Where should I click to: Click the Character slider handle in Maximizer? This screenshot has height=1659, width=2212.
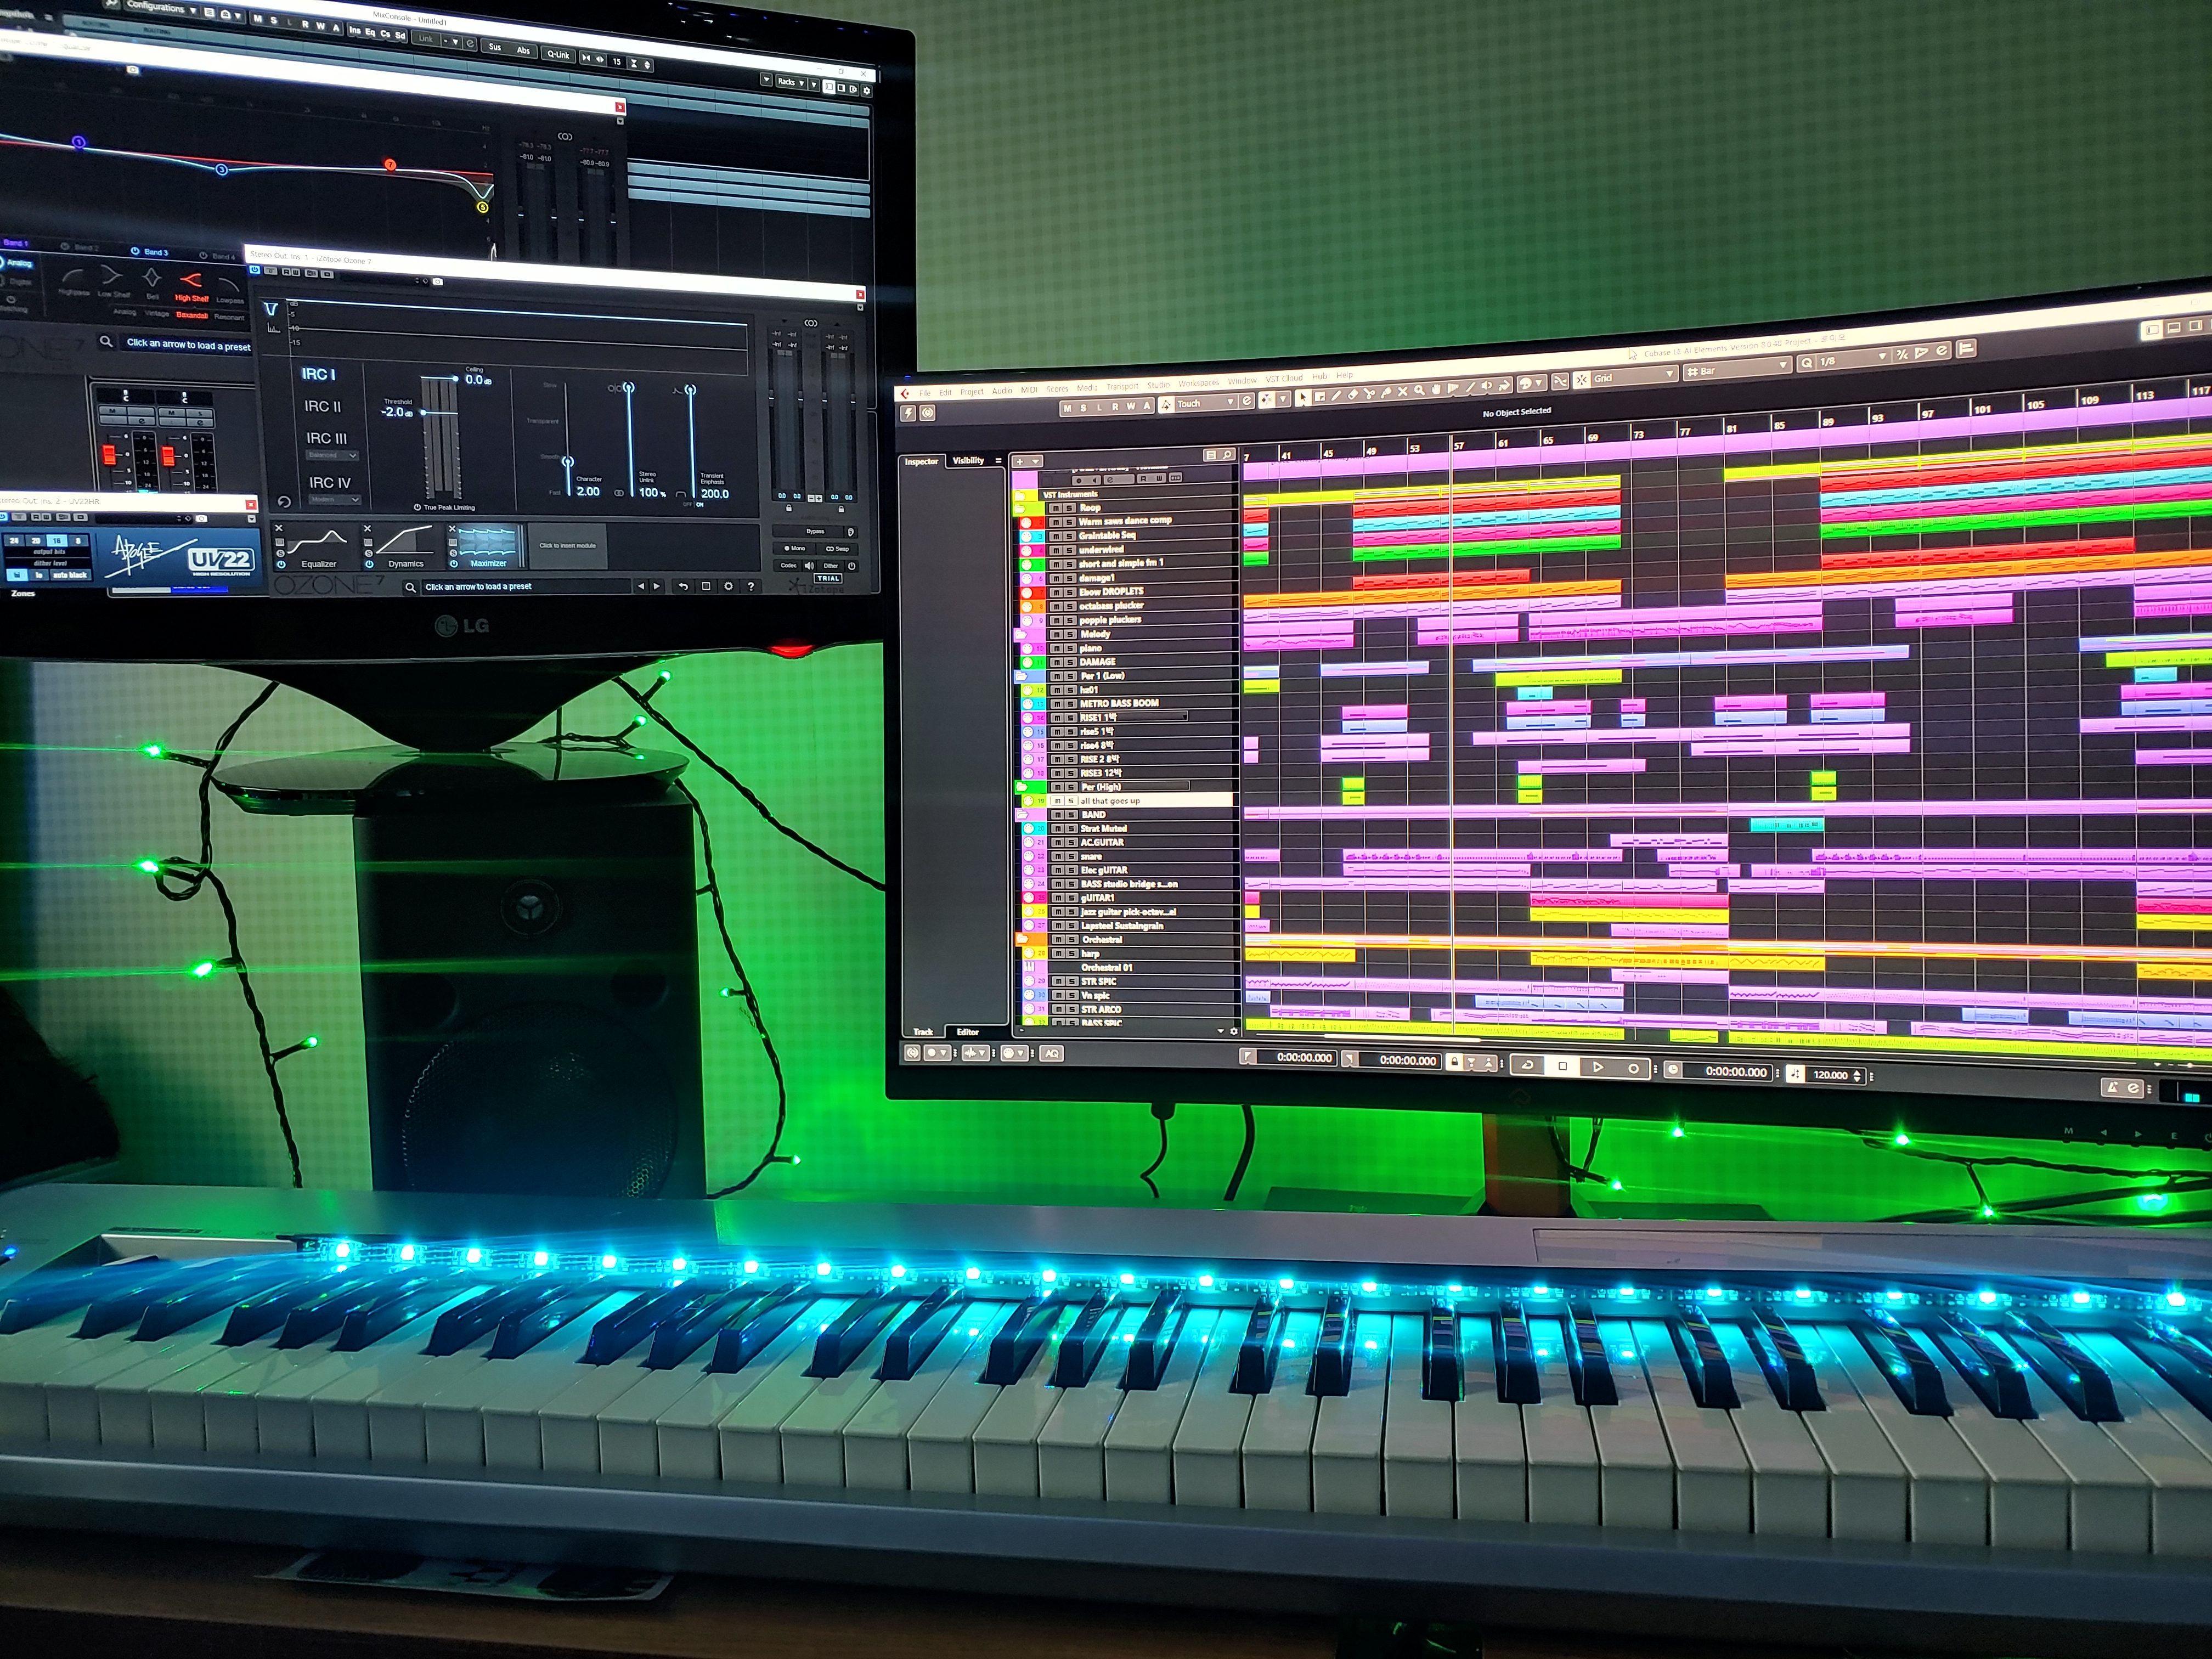[568, 462]
